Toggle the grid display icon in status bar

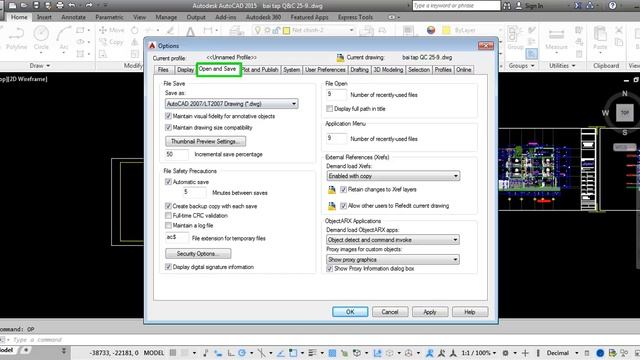[x=173, y=353]
